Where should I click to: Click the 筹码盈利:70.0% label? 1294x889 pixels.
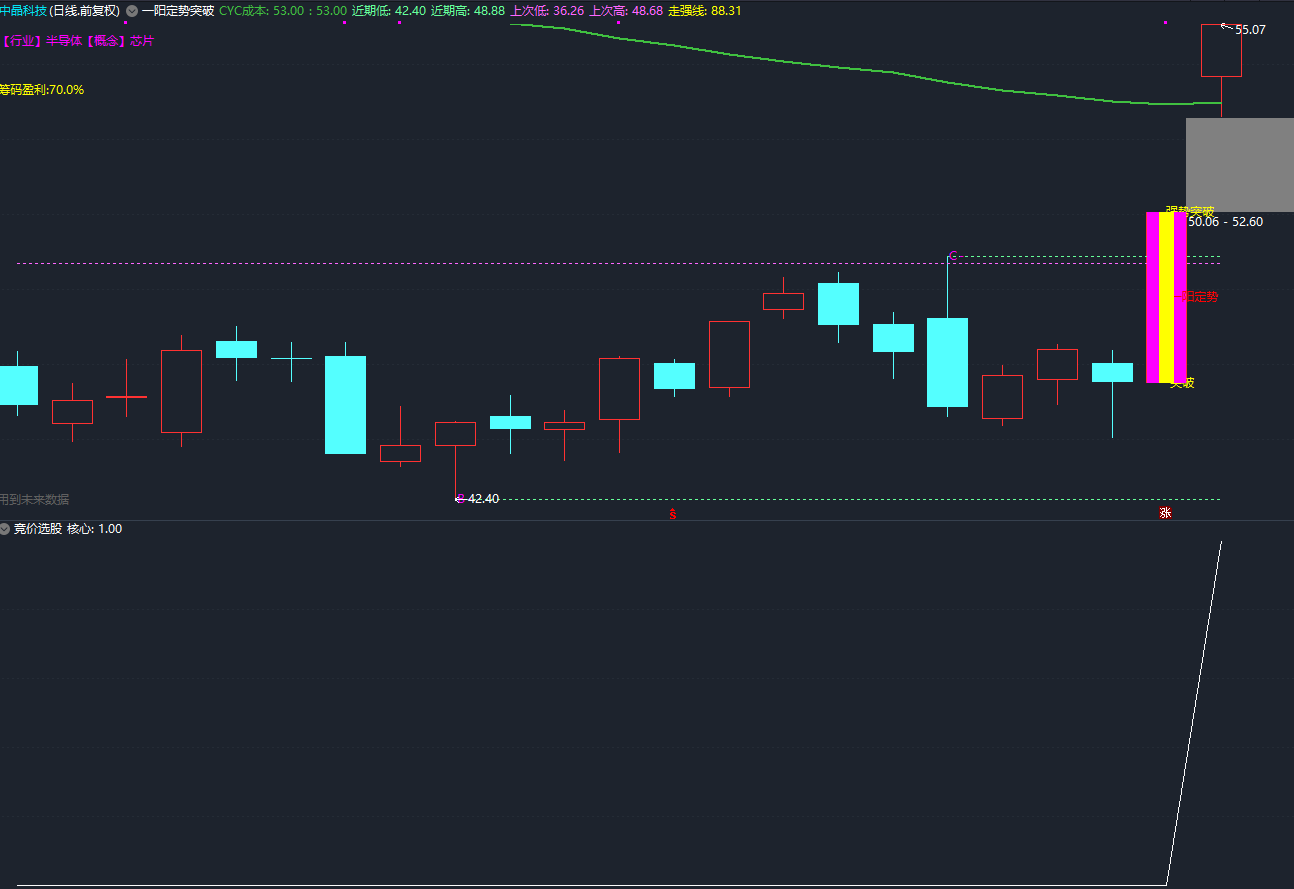coord(42,90)
